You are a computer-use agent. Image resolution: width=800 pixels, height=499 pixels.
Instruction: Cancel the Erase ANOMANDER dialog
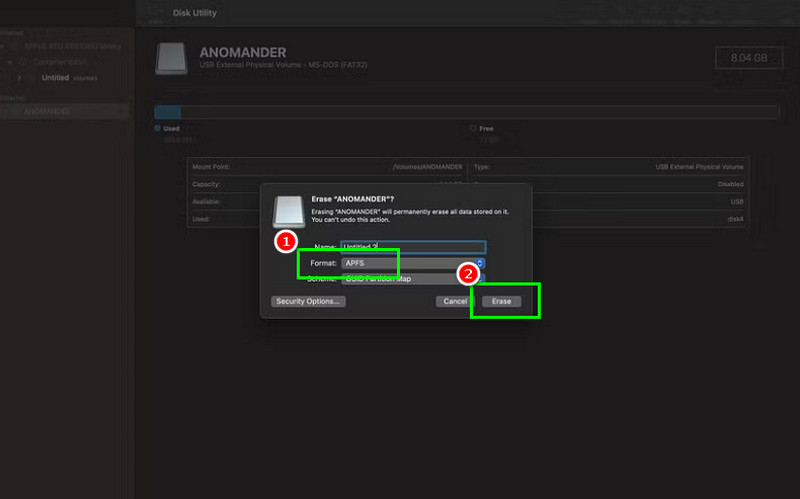tap(455, 302)
